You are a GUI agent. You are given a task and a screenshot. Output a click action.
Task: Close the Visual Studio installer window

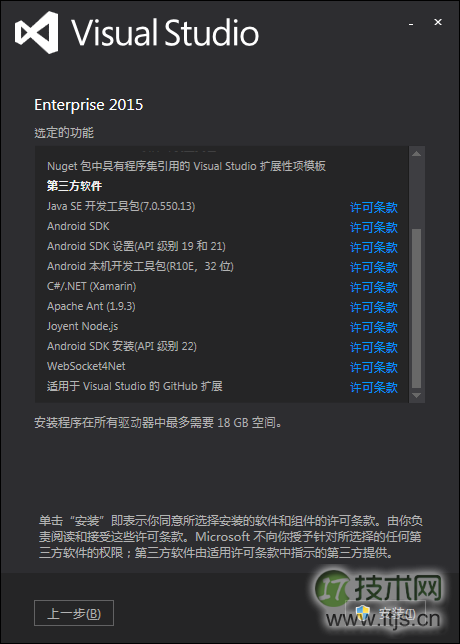438,23
